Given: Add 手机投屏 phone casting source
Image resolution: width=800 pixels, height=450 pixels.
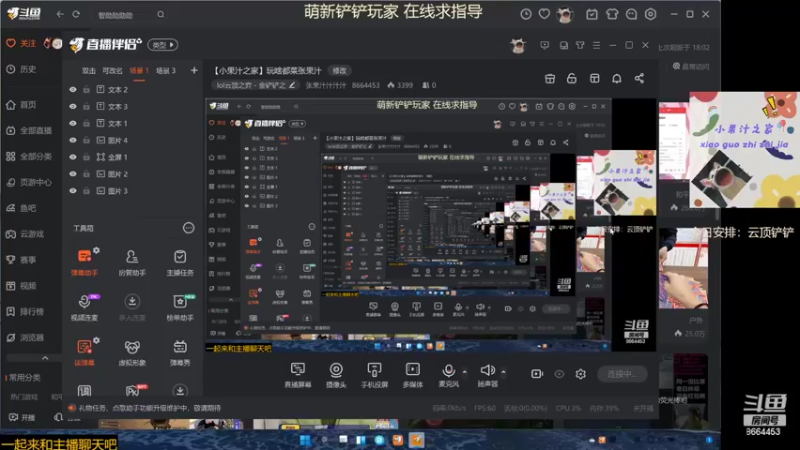Looking at the screenshot, I should coord(374,374).
